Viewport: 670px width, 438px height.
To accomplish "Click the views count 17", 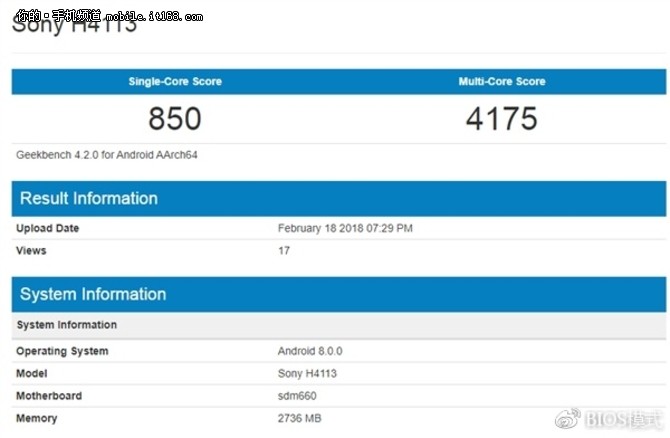I will tap(284, 250).
